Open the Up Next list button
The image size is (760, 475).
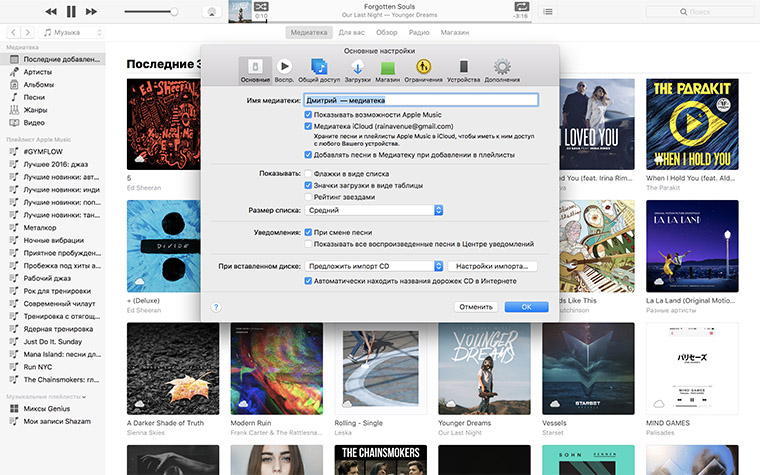point(548,12)
